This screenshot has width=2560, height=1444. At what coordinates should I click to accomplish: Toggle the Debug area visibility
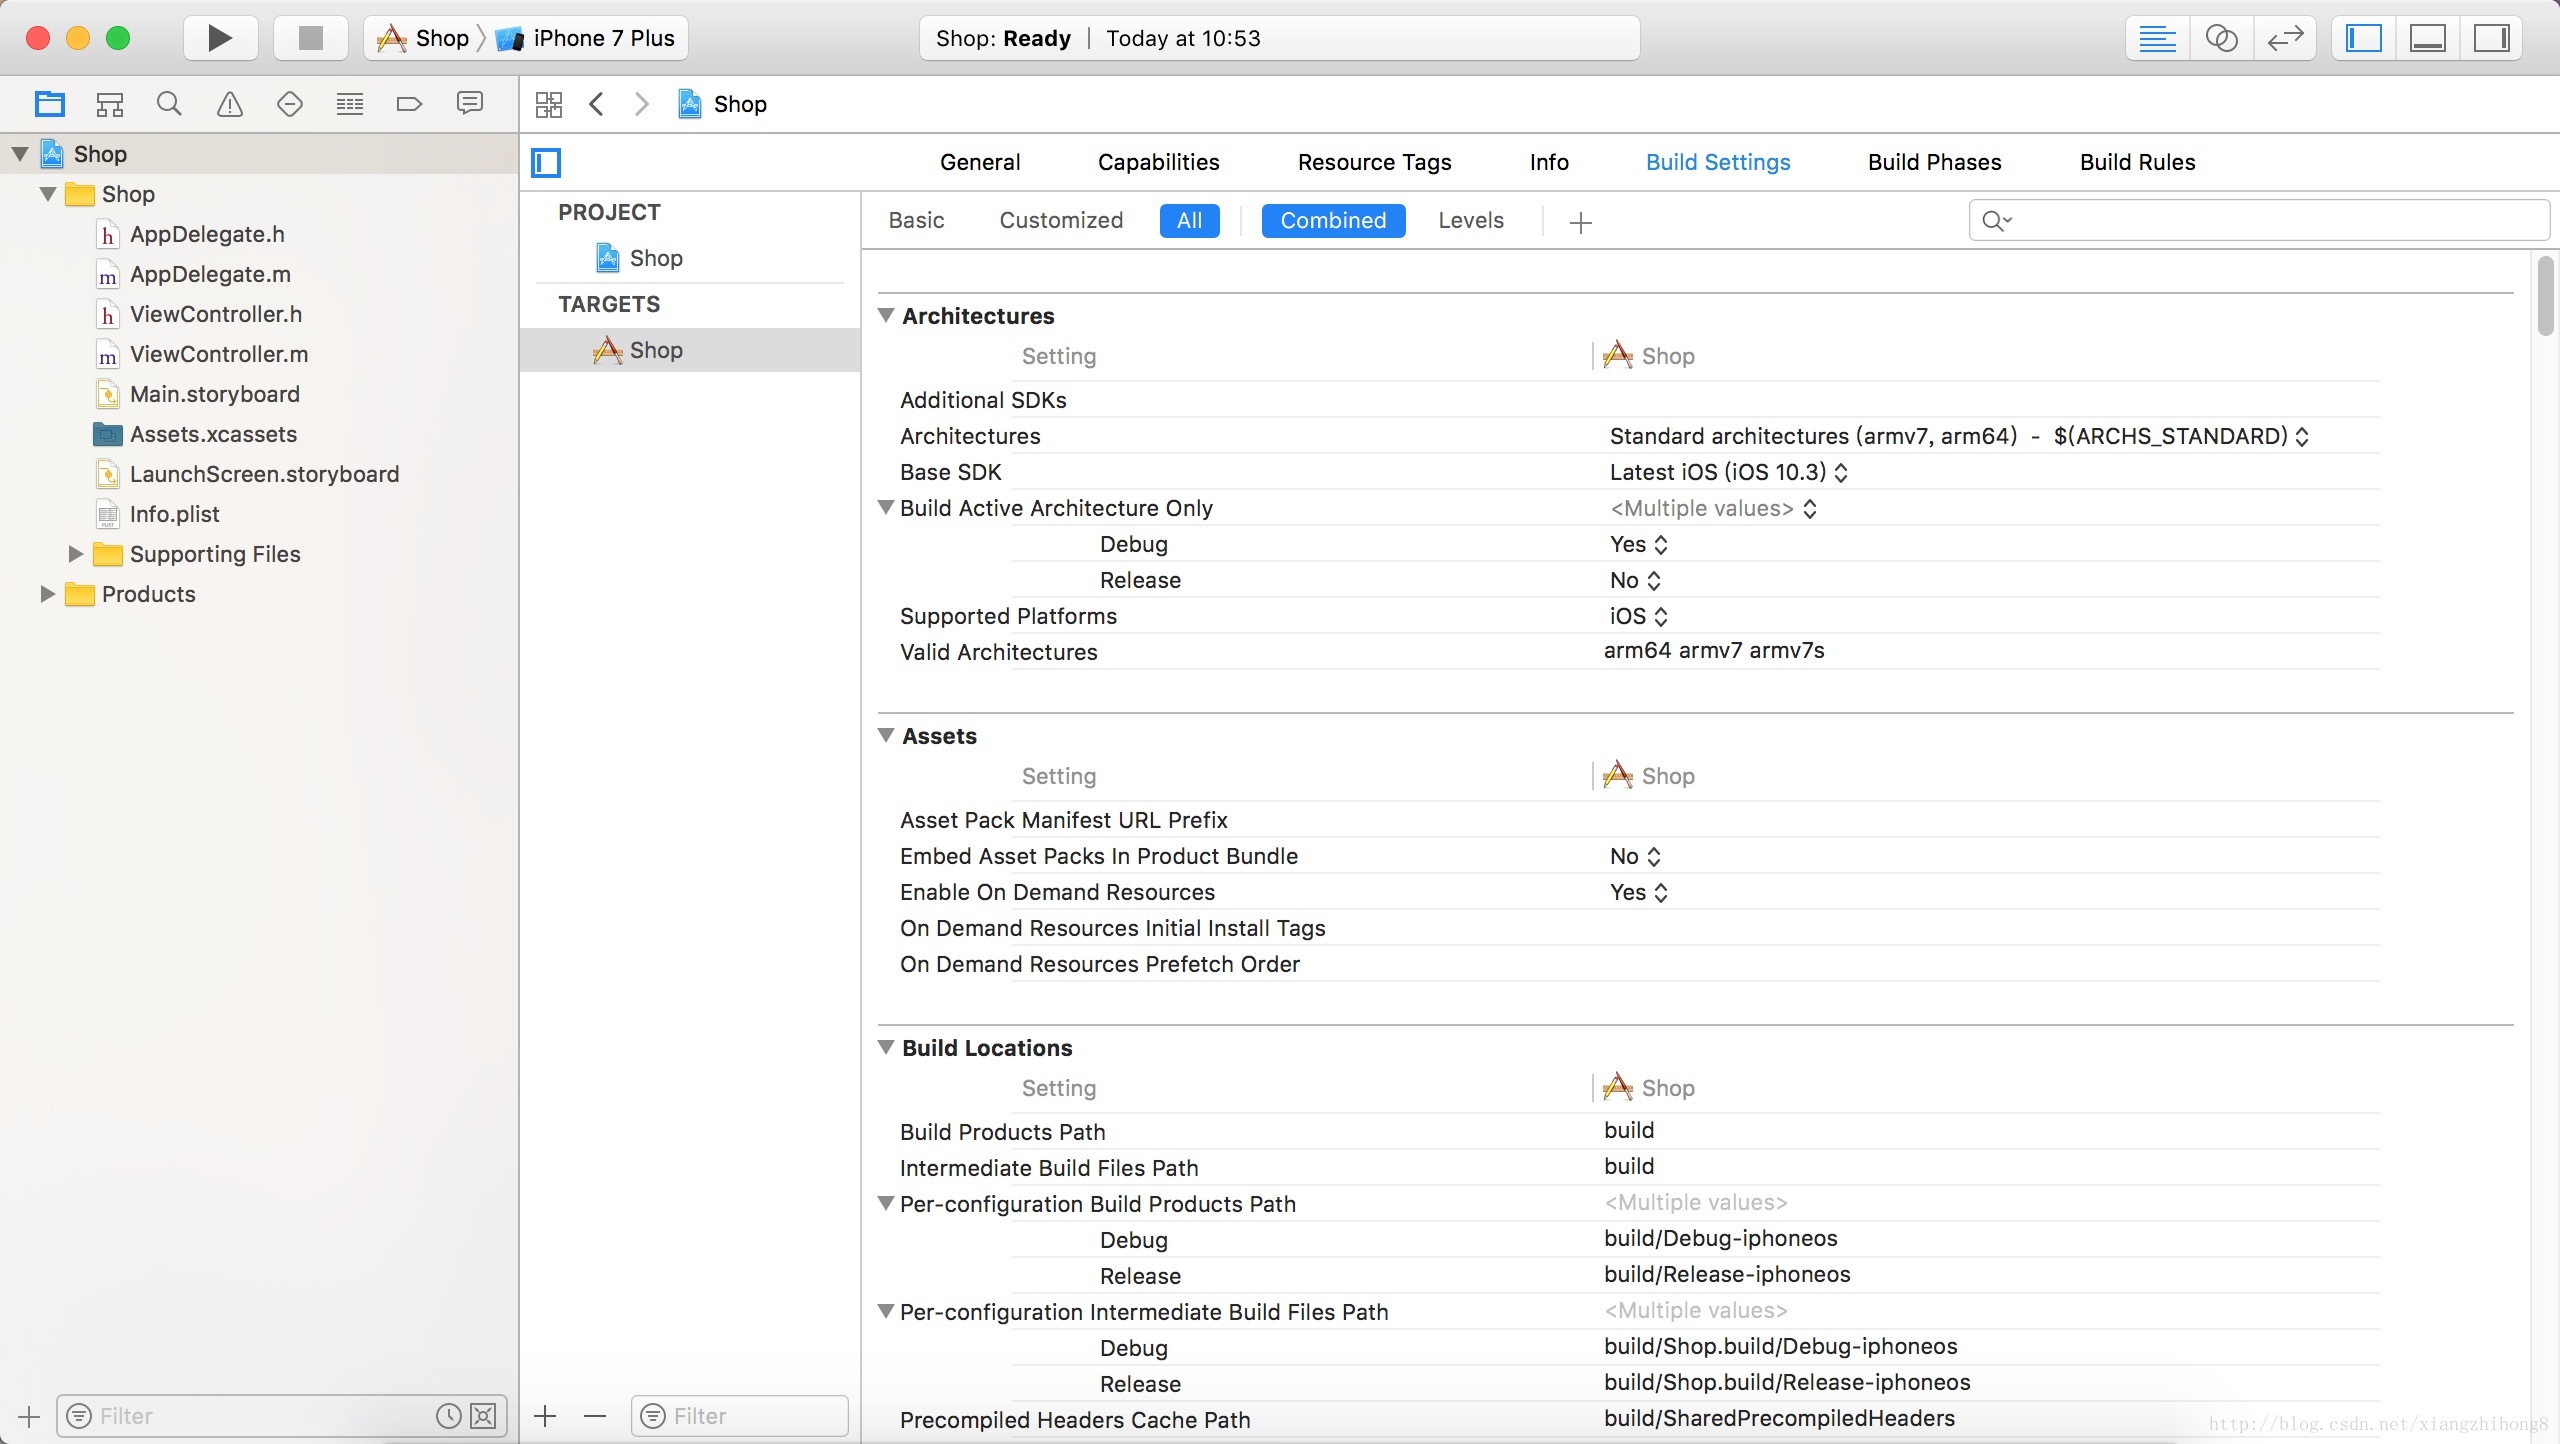coord(2427,39)
